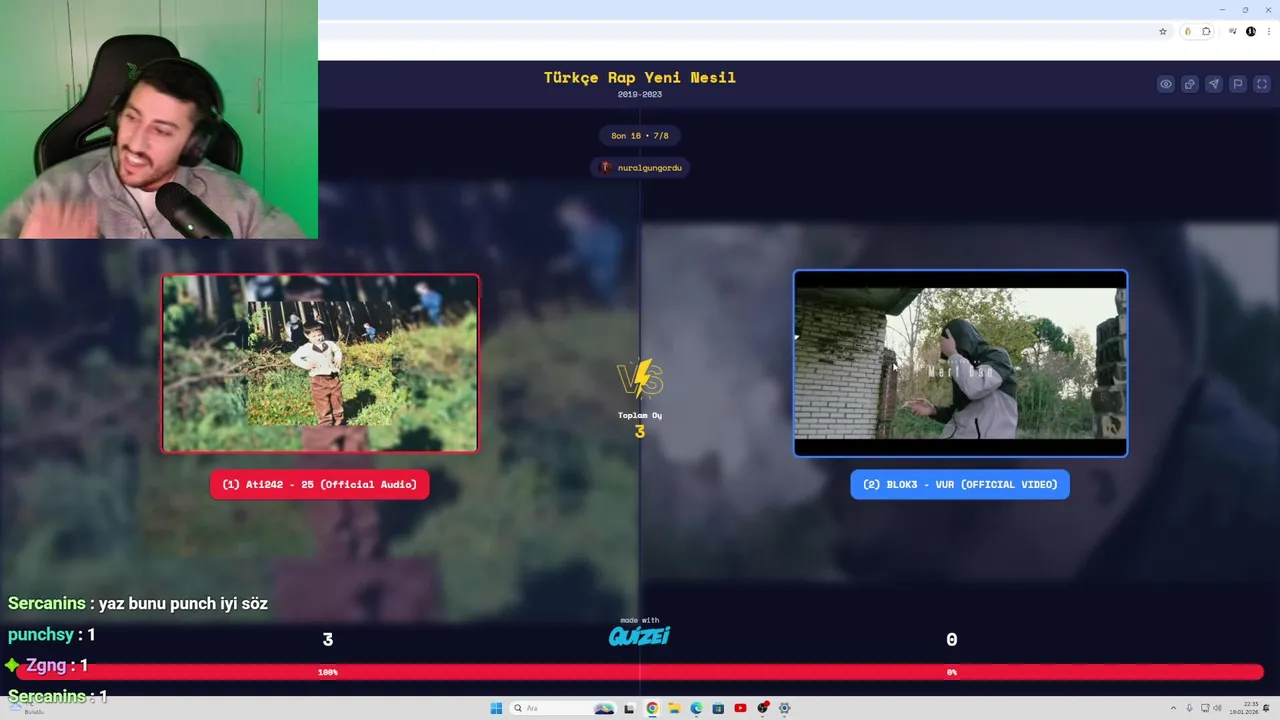
Task: Expand the system tray hidden icons chevron
Action: click(x=1174, y=708)
